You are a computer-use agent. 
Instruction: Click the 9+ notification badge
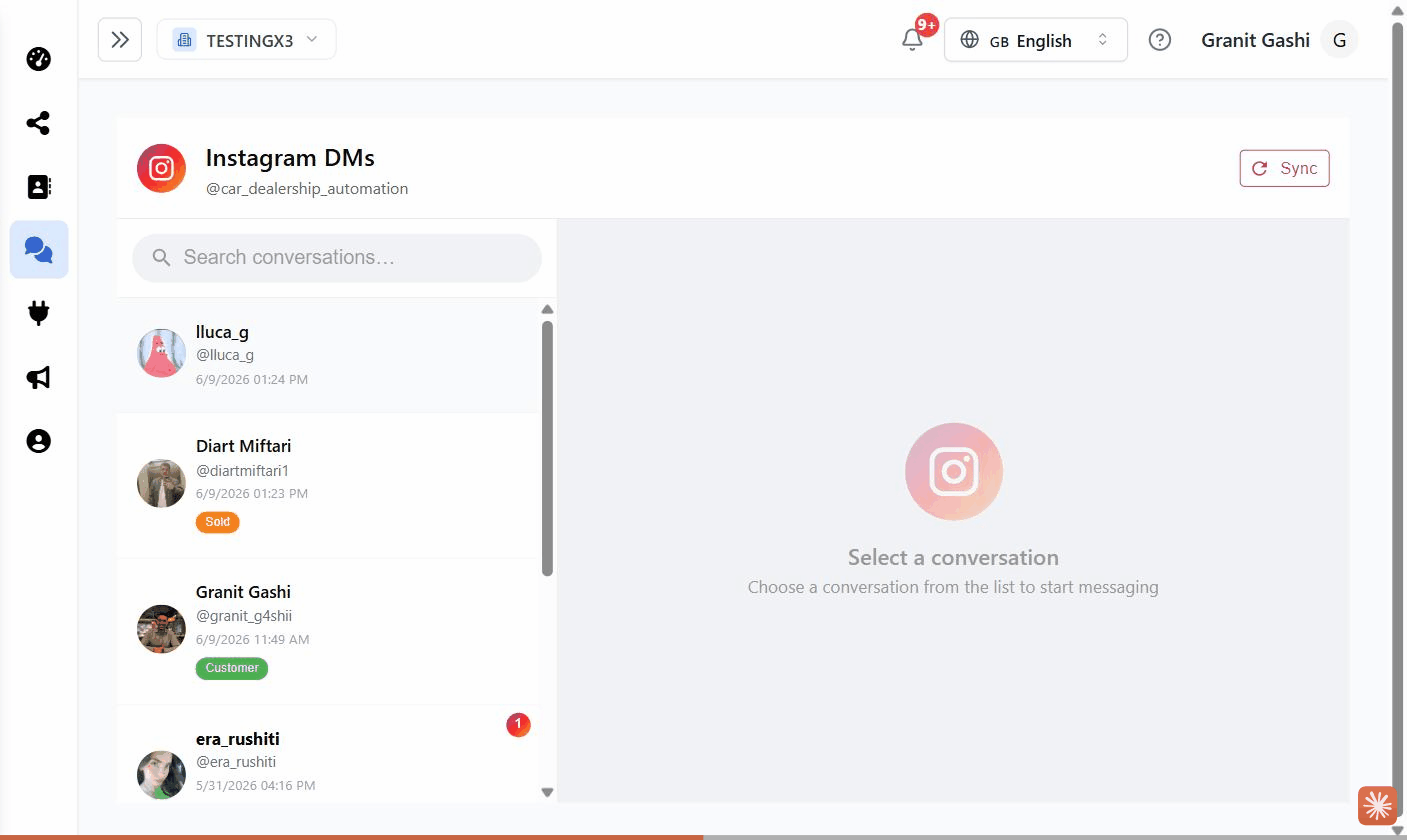point(927,25)
